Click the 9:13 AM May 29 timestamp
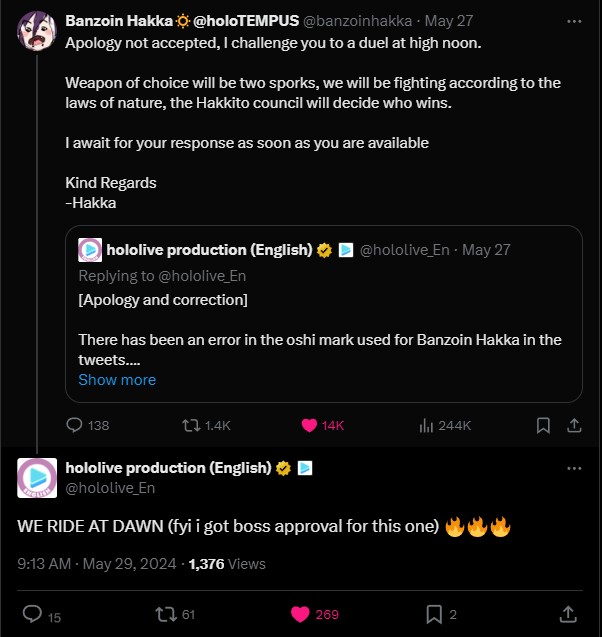This screenshot has width=602, height=637. click(96, 564)
